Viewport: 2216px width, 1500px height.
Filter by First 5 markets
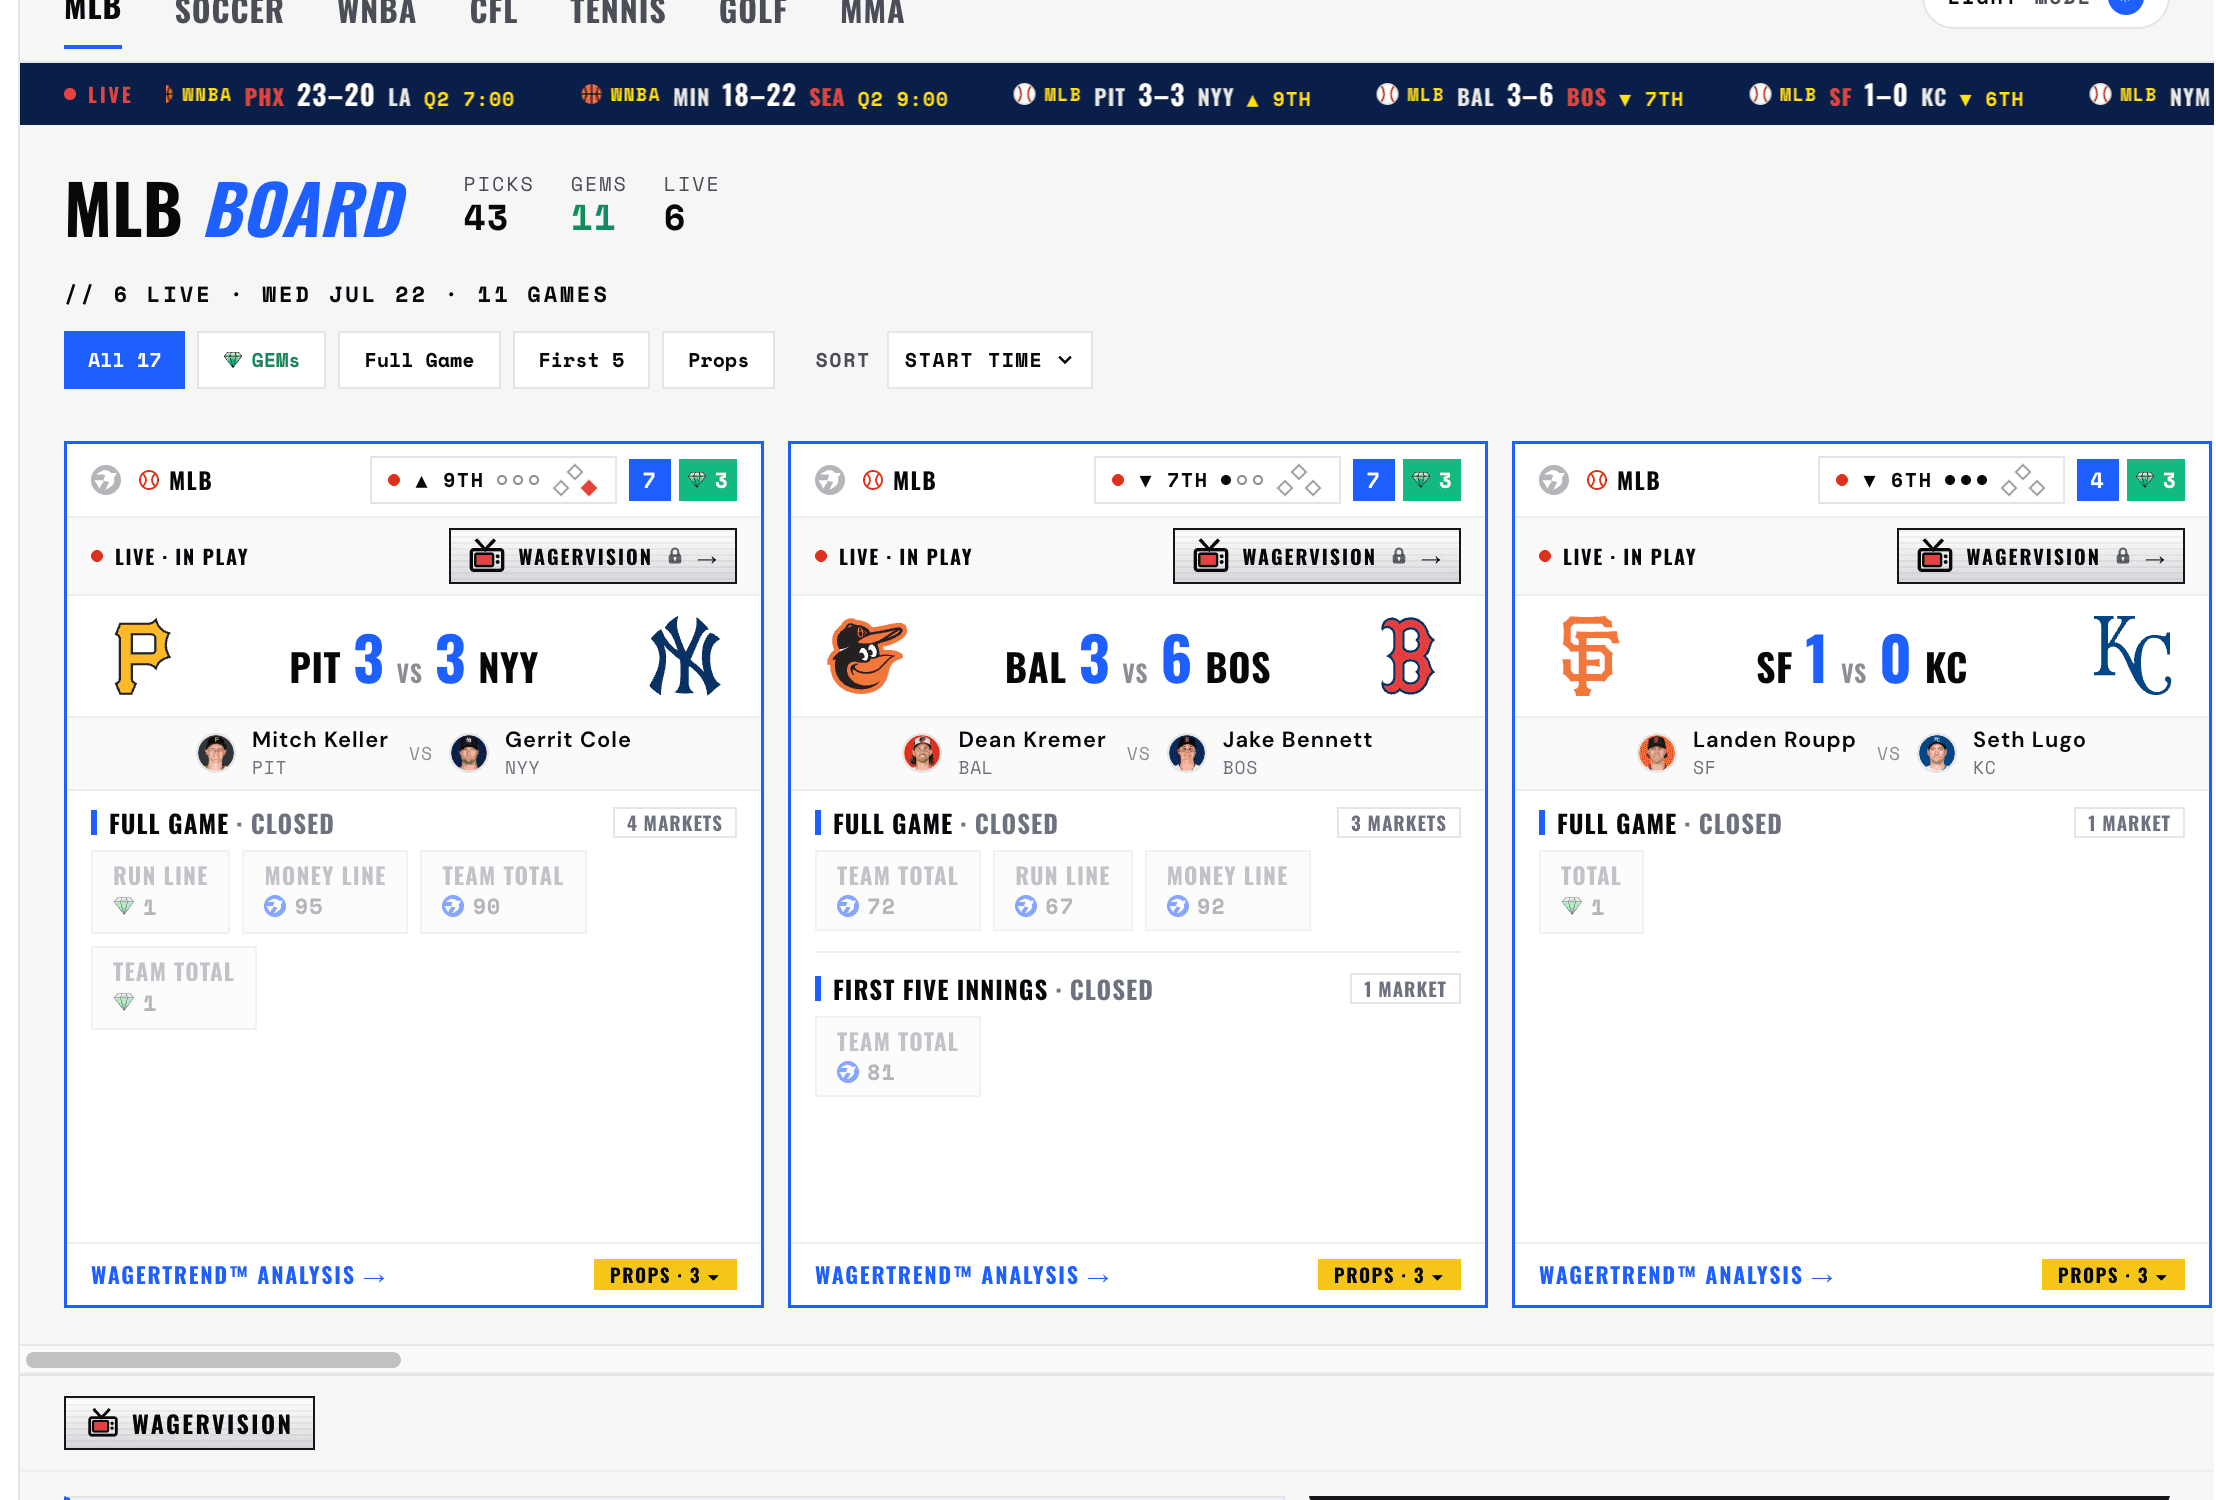click(x=581, y=360)
